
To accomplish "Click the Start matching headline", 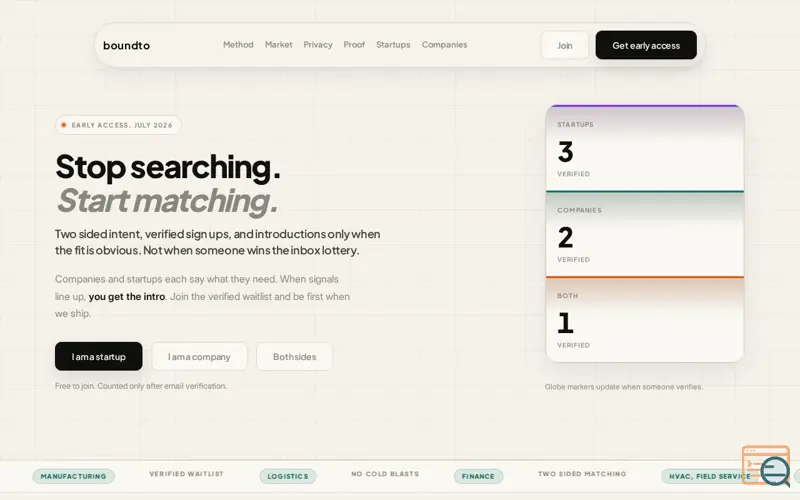I will pos(167,201).
